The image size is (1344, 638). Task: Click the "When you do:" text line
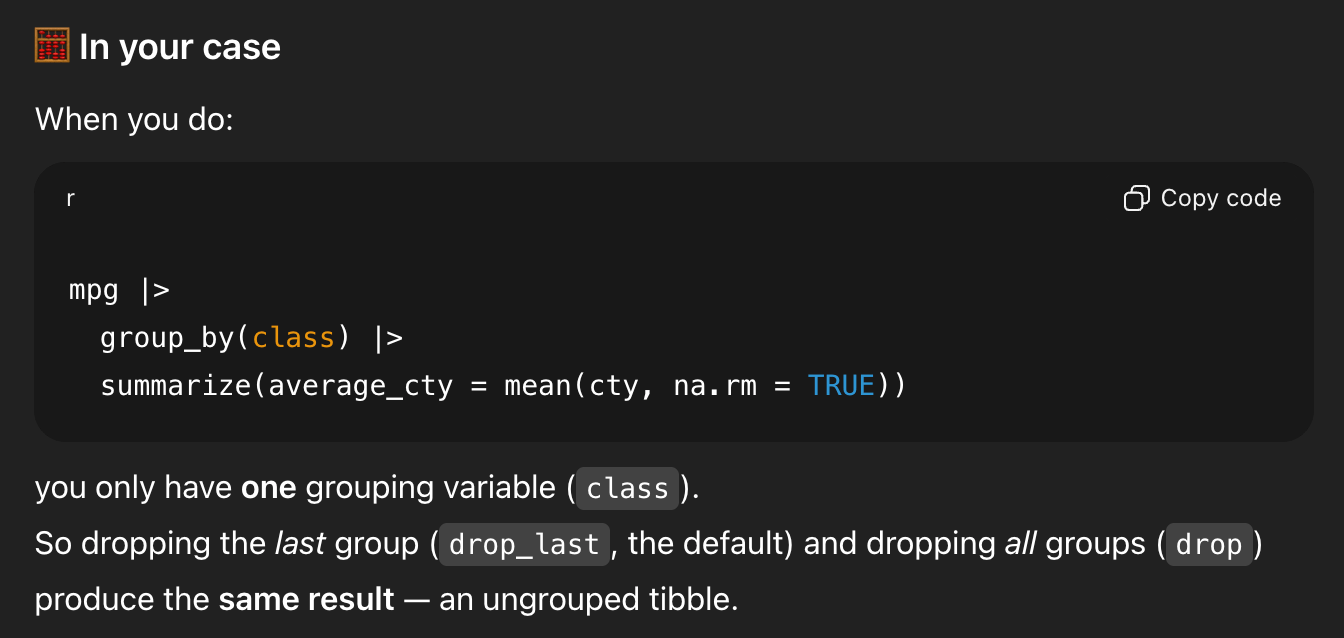[x=134, y=120]
